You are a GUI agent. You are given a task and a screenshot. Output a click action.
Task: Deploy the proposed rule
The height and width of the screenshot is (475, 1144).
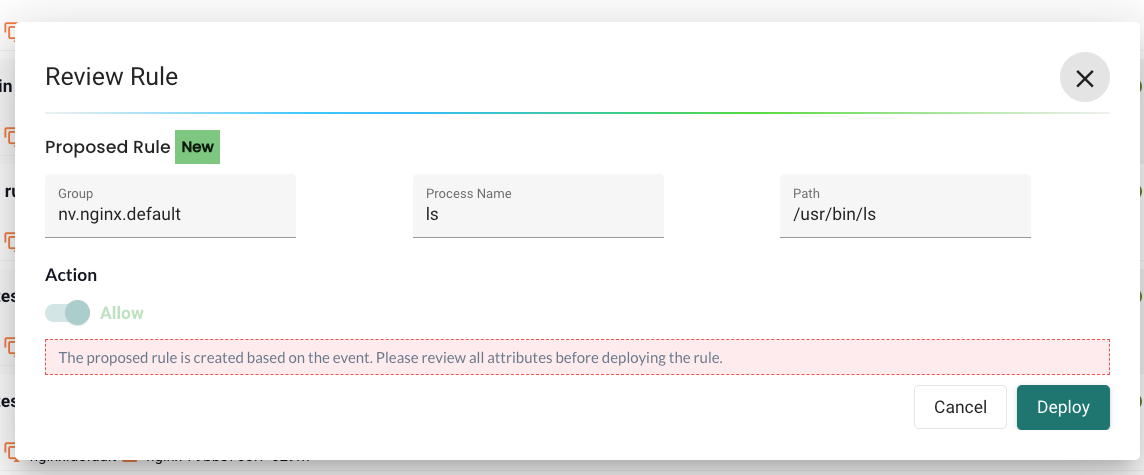click(1063, 407)
